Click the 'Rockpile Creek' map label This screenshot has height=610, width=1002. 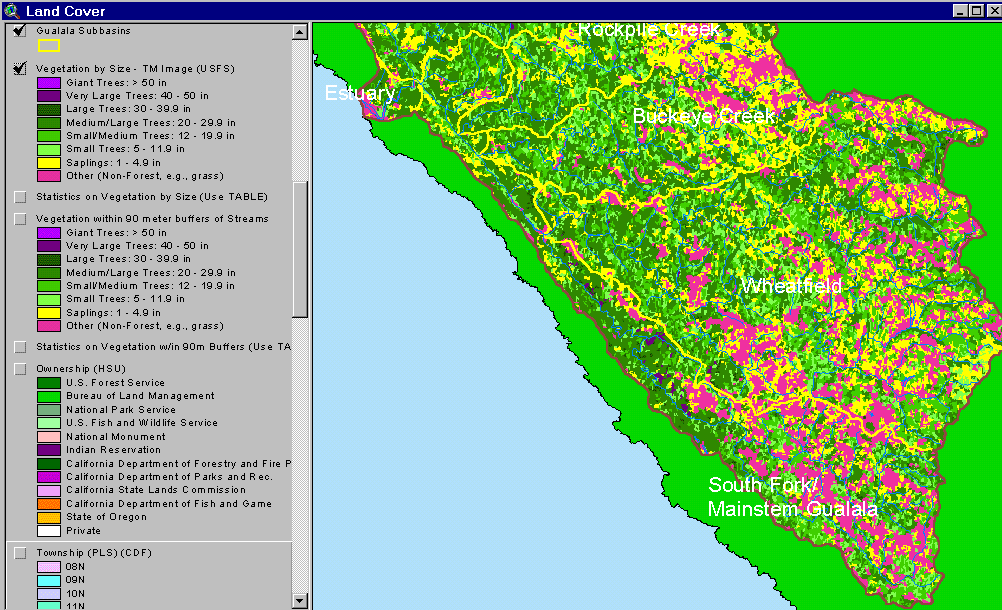649,29
